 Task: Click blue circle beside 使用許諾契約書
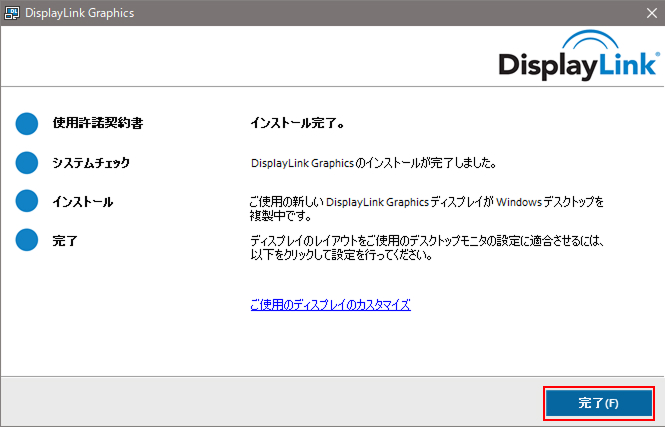click(26, 124)
